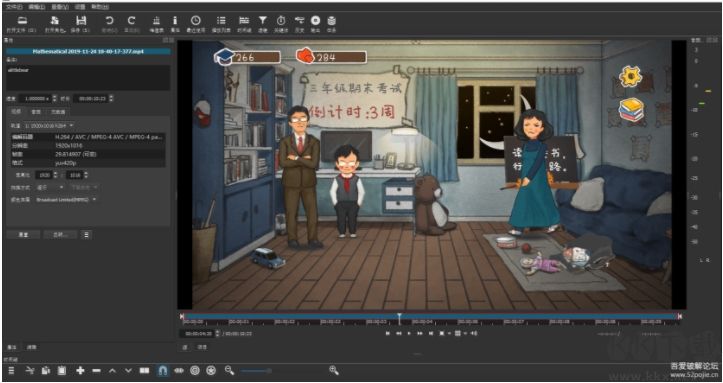Click the Save floppy-disk toolbar icon
Image resolution: width=723 pixels, height=383 pixels.
point(81,23)
